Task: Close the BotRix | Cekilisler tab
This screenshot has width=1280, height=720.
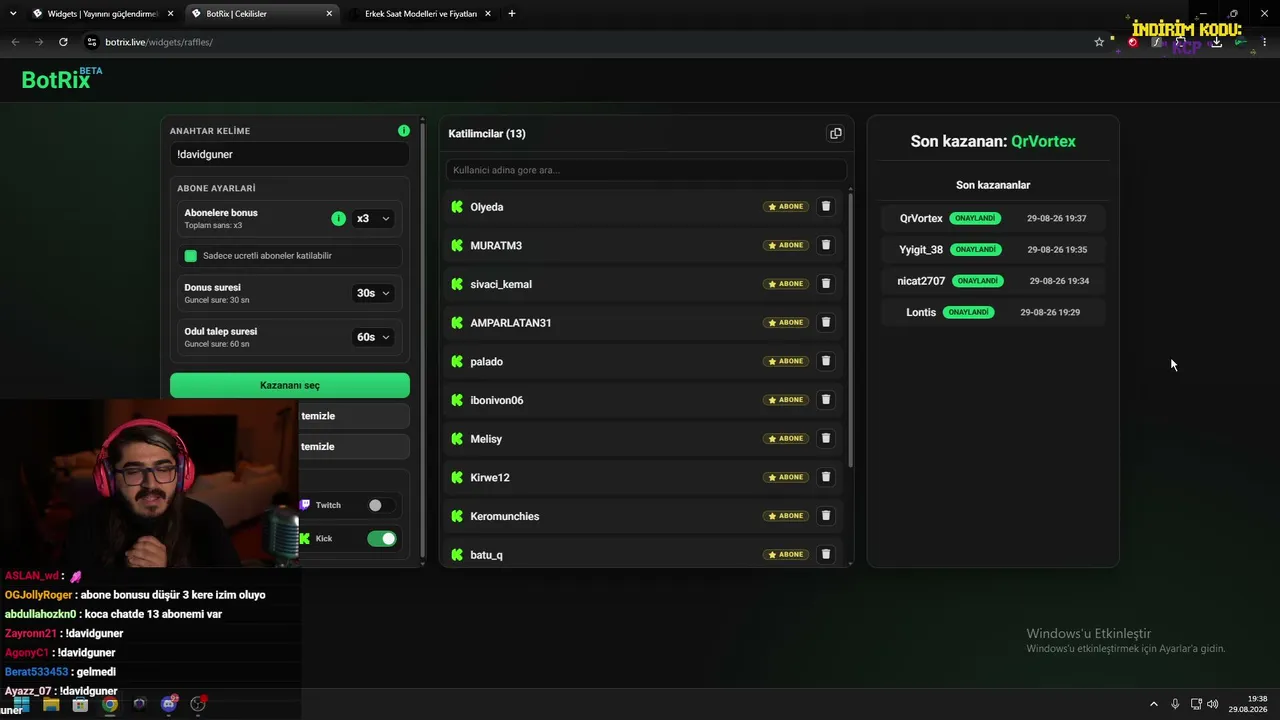Action: [329, 14]
